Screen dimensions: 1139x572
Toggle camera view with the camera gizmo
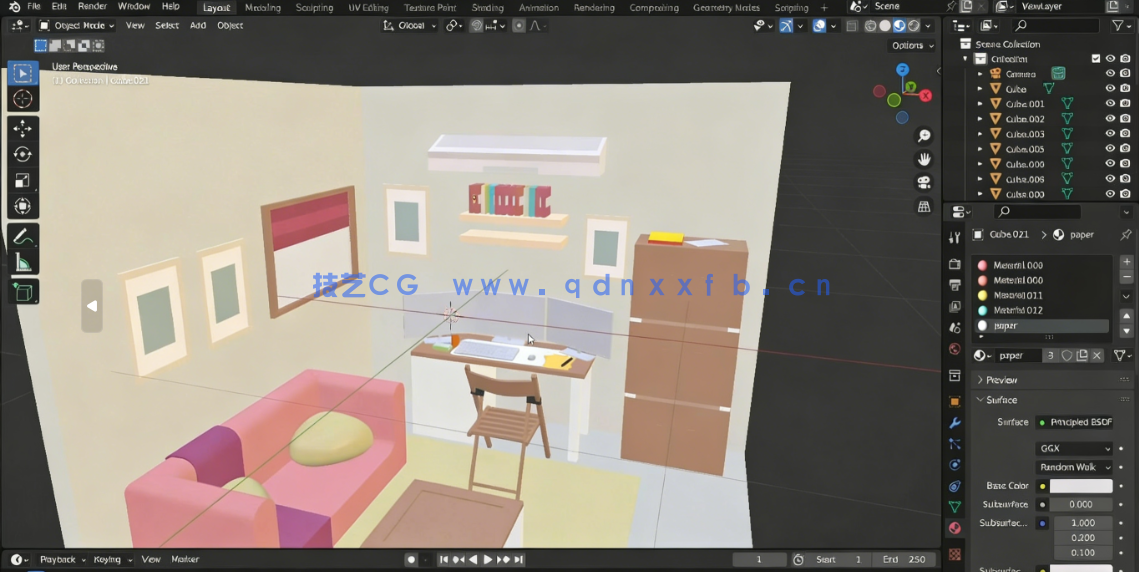pos(924,182)
